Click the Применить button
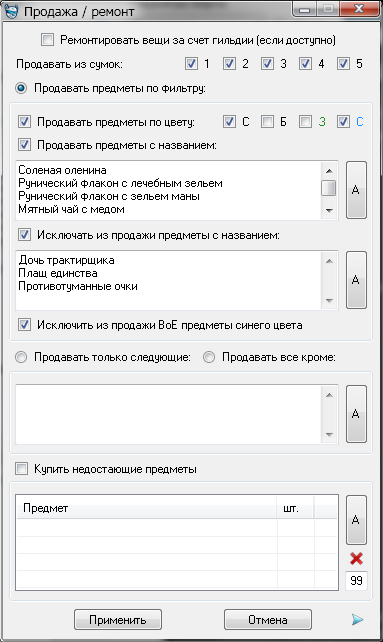Screen dimensions: 383x642 point(118,620)
